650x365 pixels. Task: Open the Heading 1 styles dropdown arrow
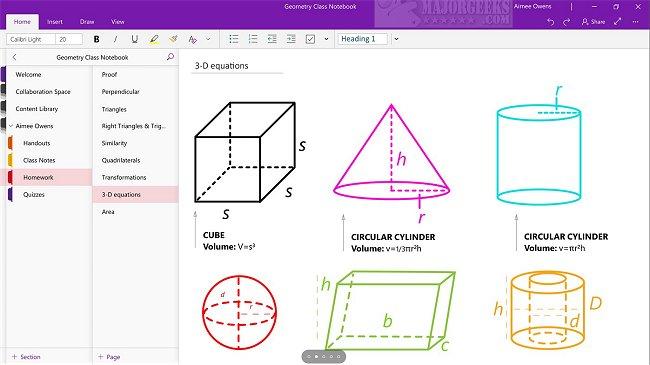coord(396,39)
